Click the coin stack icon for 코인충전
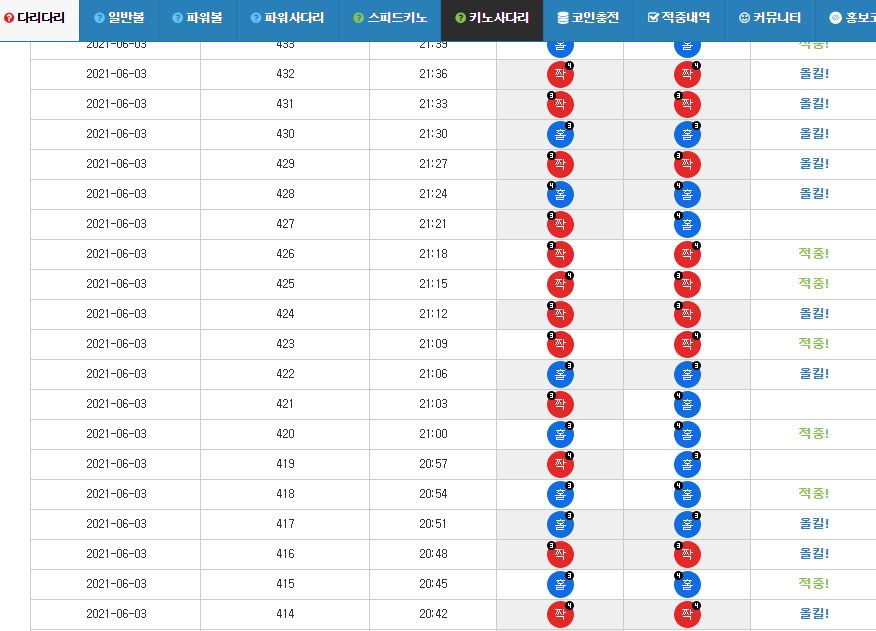 pyautogui.click(x=563, y=18)
